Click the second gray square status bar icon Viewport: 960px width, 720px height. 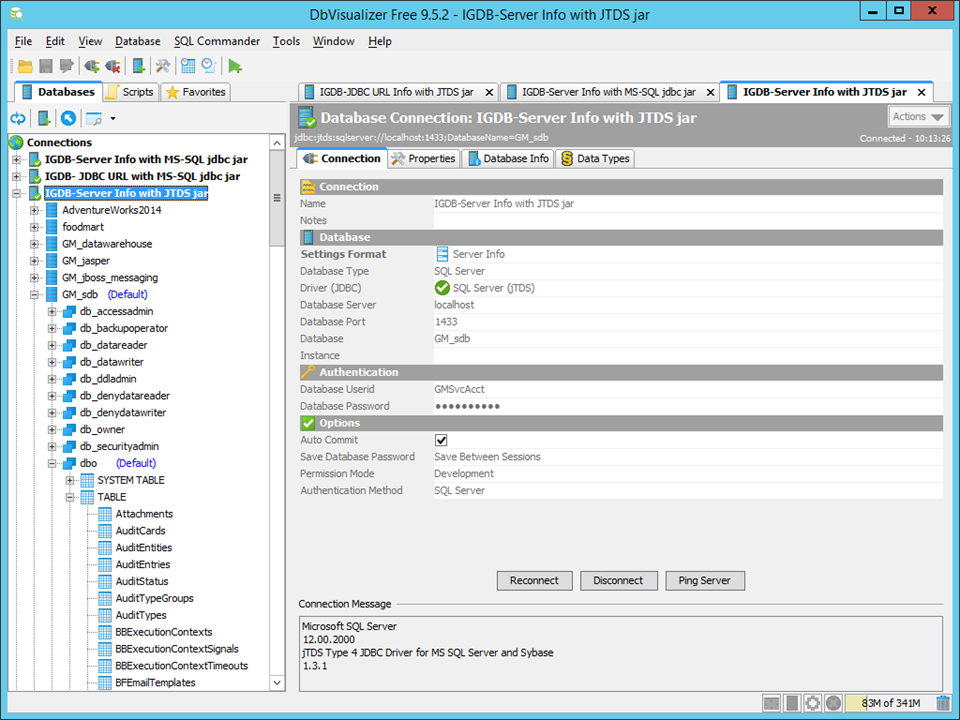tap(792, 703)
